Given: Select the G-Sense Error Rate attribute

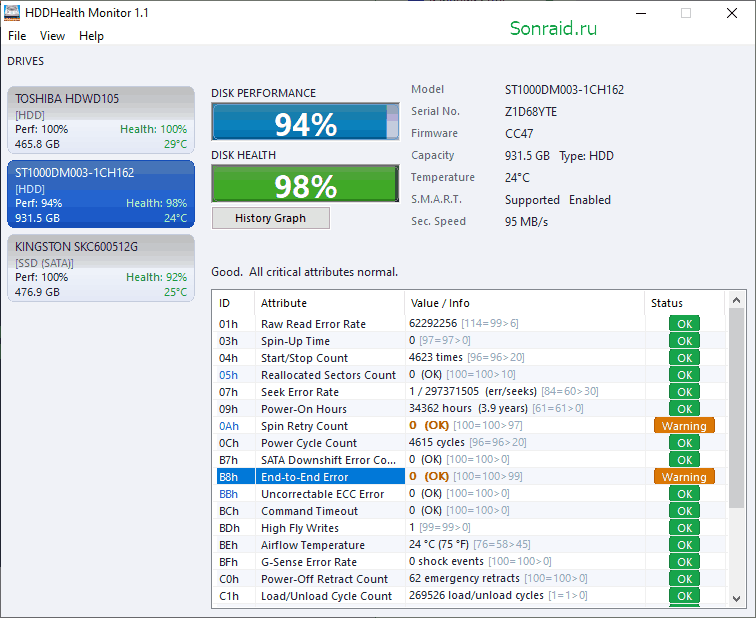Looking at the screenshot, I should [470, 562].
